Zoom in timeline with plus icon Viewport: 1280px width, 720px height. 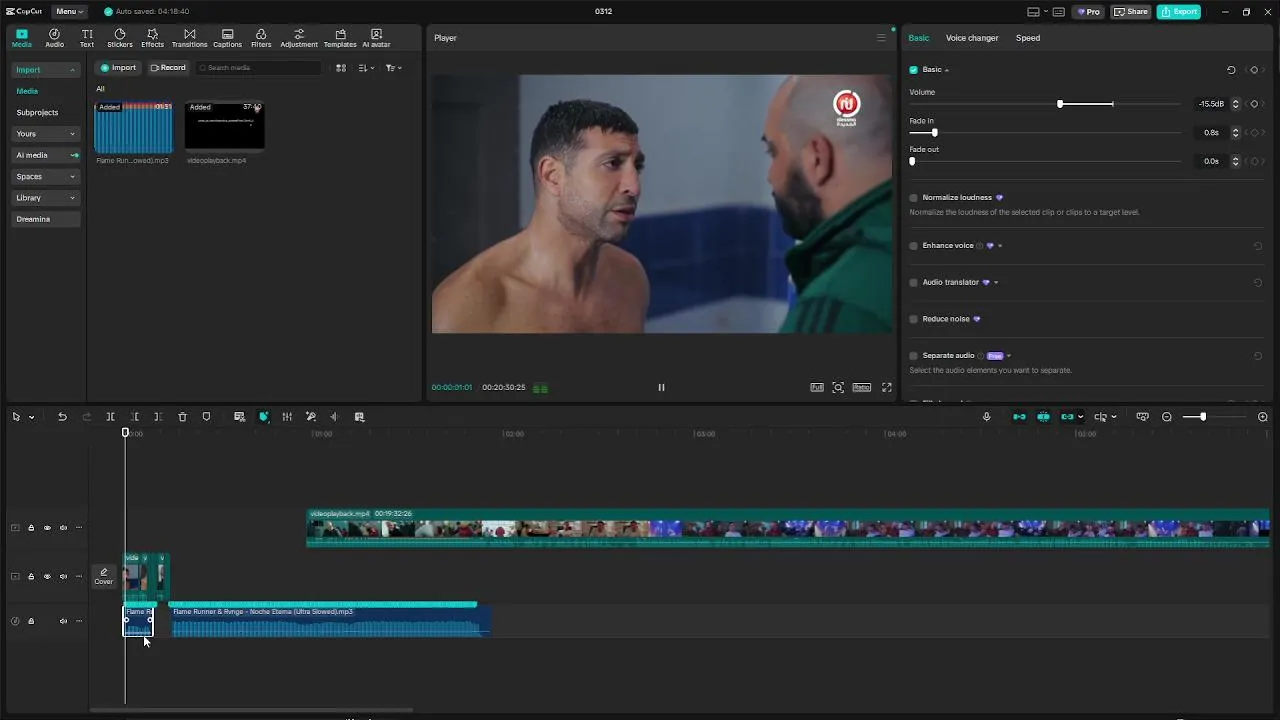coord(1262,417)
